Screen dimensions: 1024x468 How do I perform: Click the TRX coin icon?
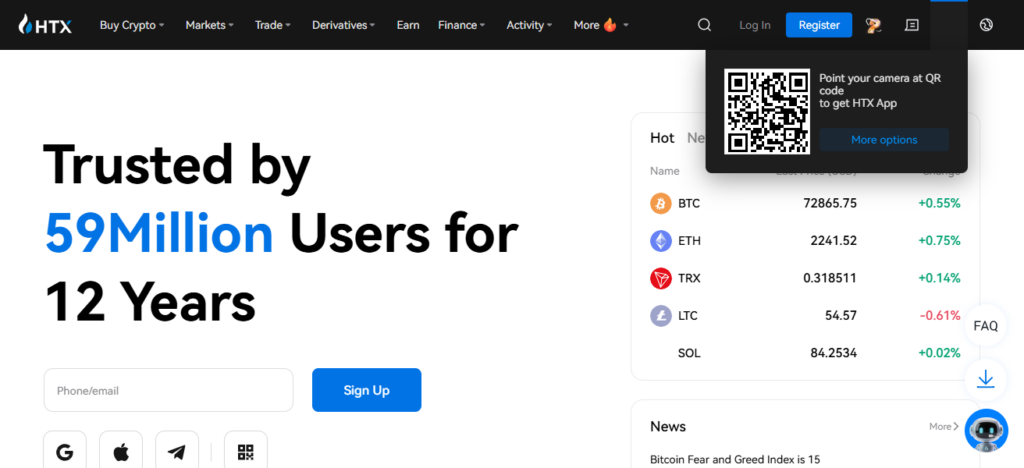661,278
